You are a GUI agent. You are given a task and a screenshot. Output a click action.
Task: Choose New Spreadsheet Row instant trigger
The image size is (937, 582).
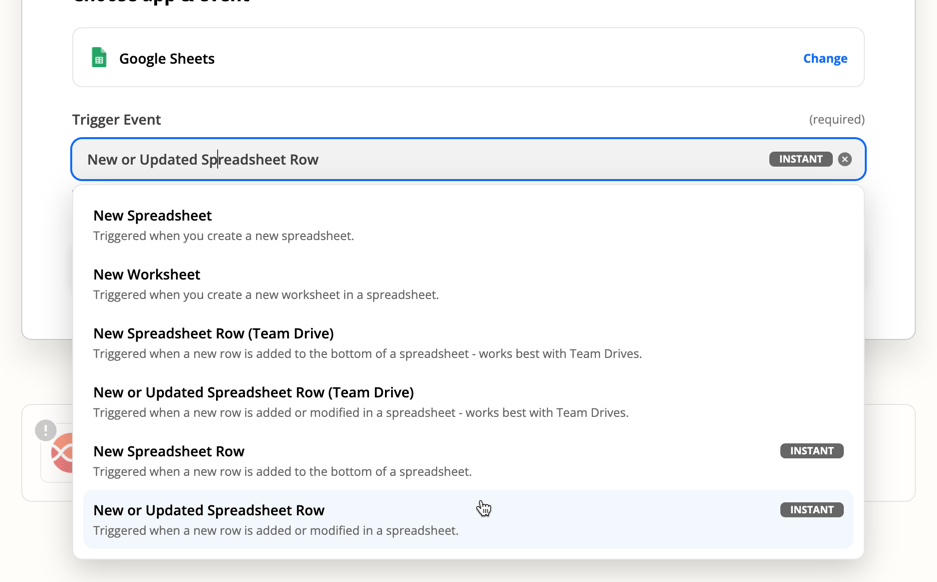pos(468,461)
